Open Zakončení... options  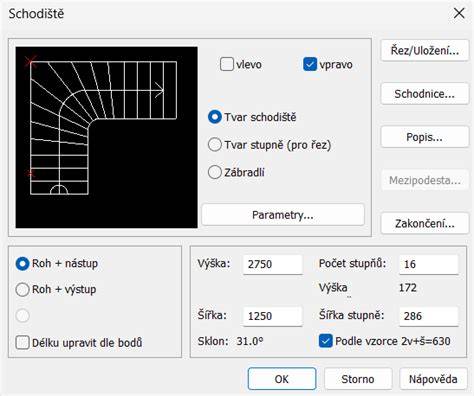(x=425, y=223)
